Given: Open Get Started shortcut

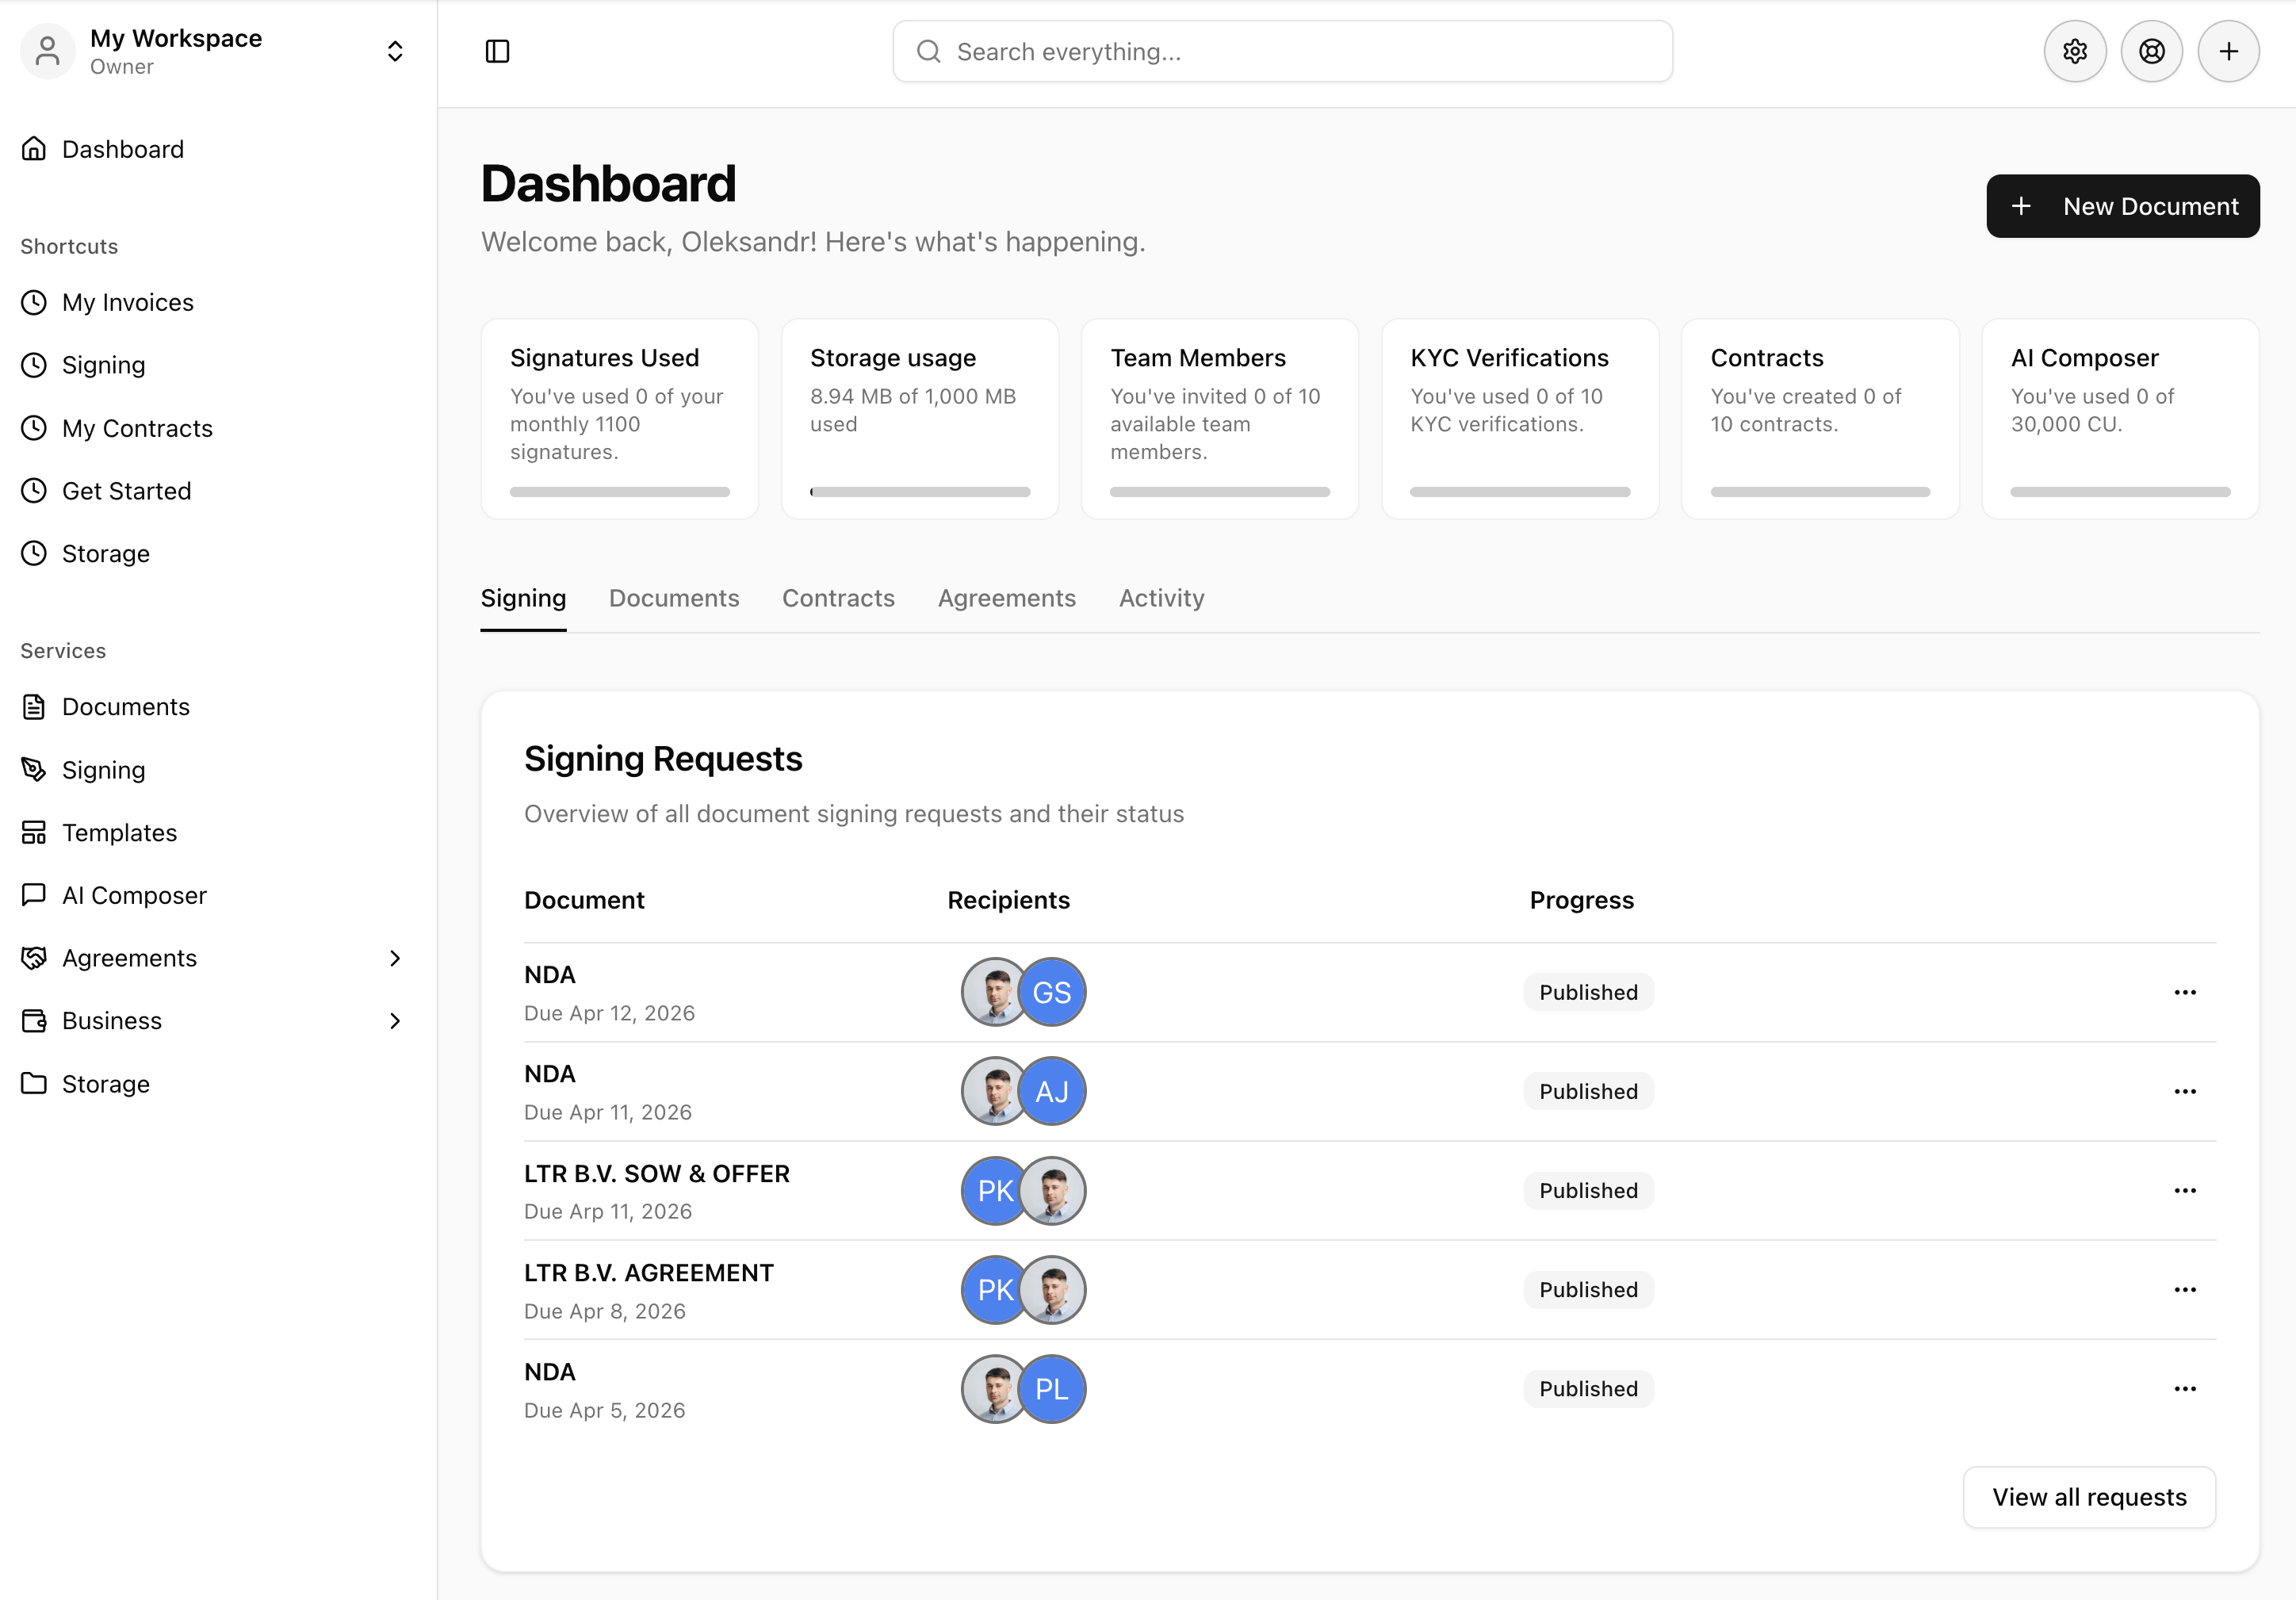Looking at the screenshot, I should [126, 490].
